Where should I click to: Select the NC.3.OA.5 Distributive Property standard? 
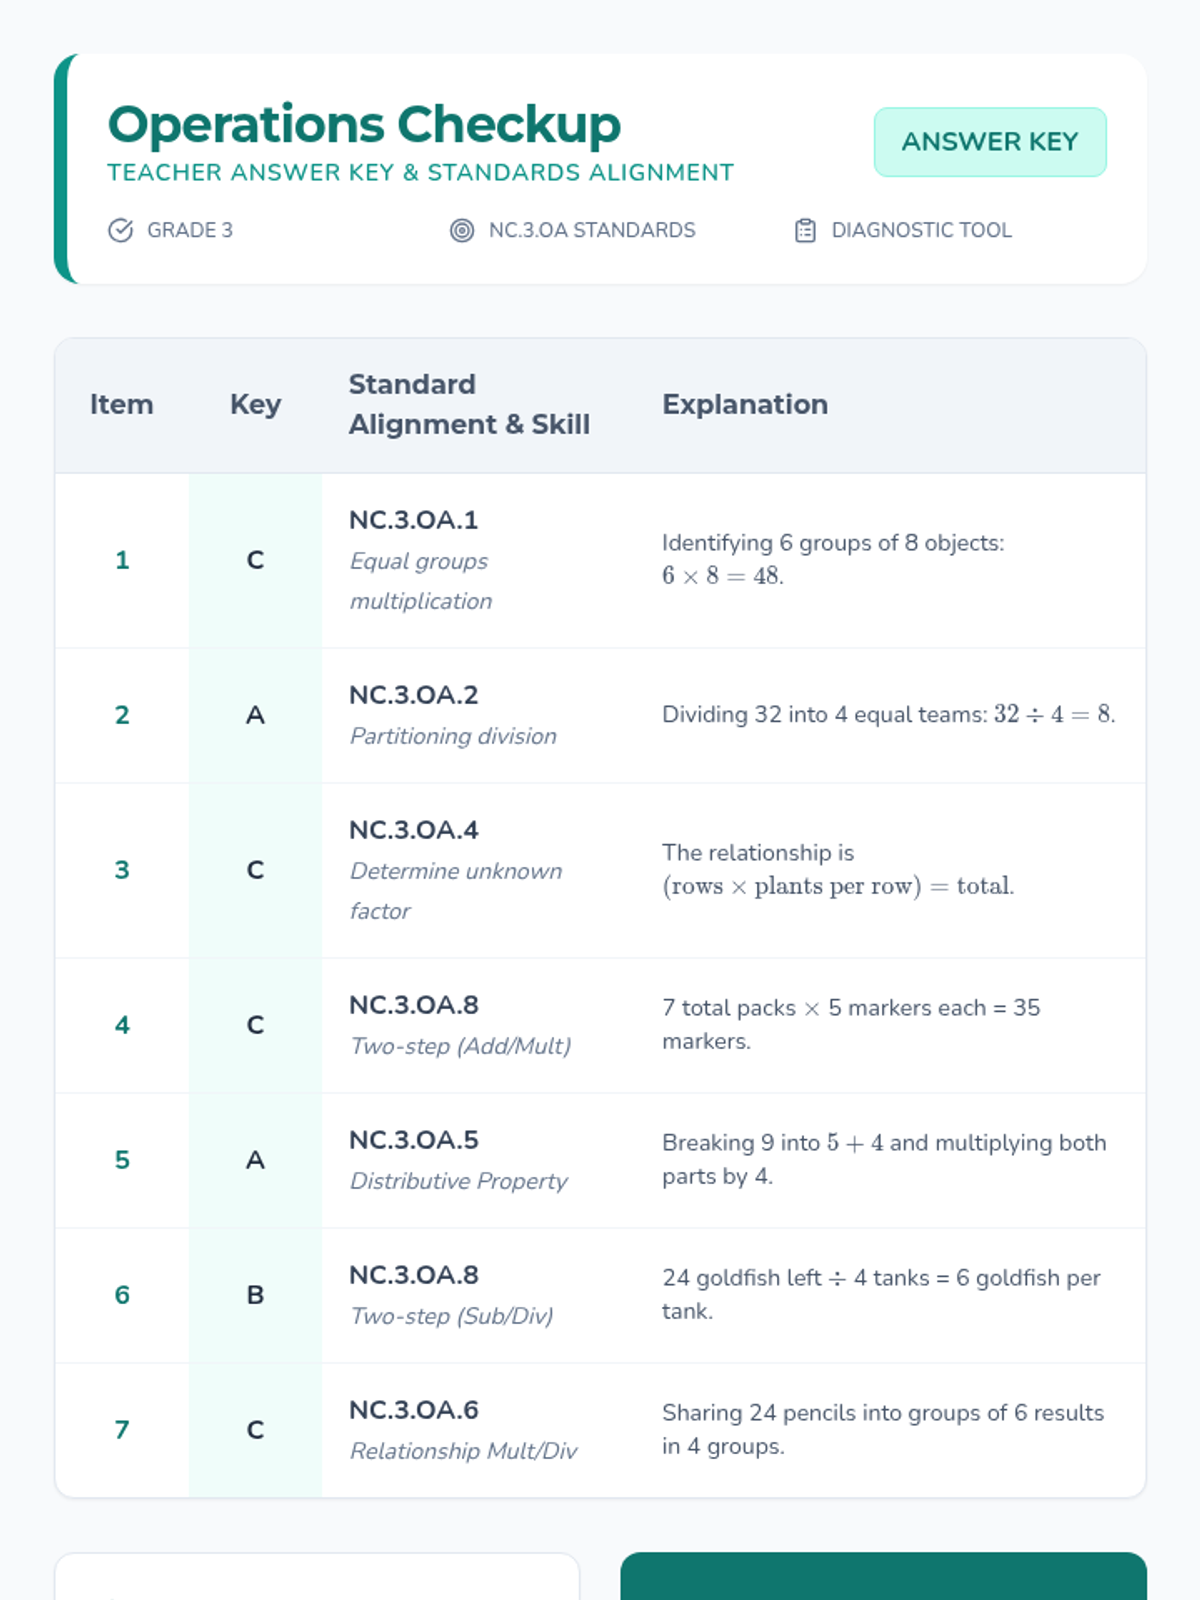pyautogui.click(x=413, y=1140)
